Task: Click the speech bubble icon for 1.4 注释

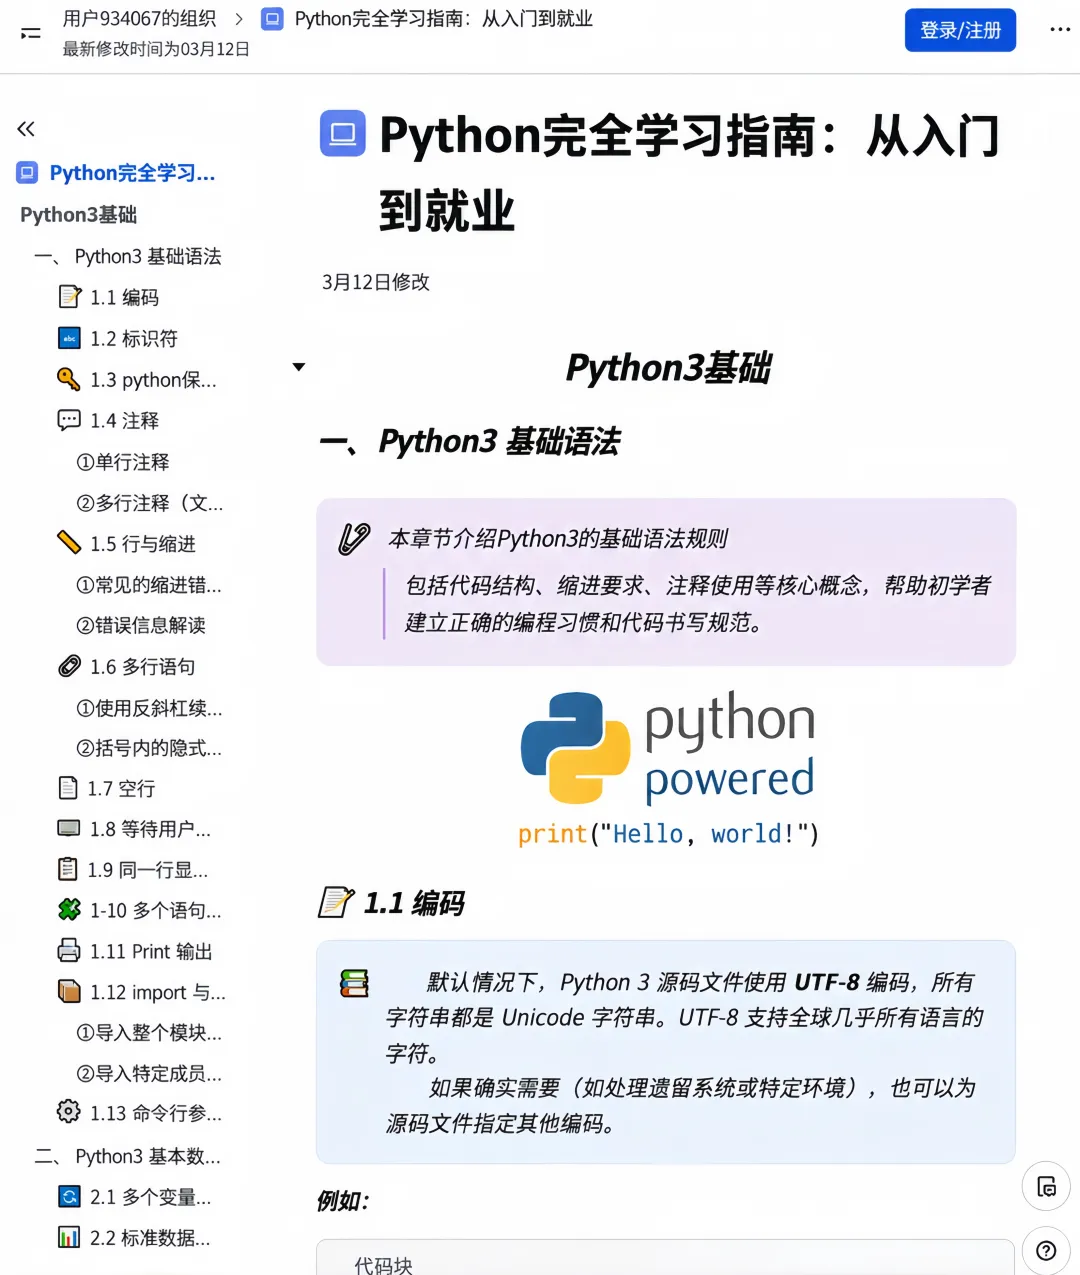Action: pos(69,420)
